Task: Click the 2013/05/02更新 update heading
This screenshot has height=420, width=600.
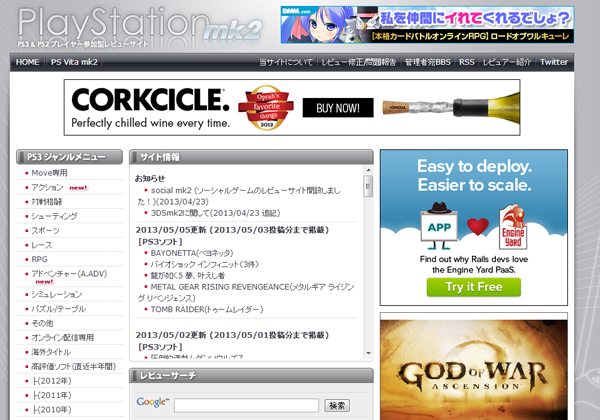Action: click(x=232, y=335)
